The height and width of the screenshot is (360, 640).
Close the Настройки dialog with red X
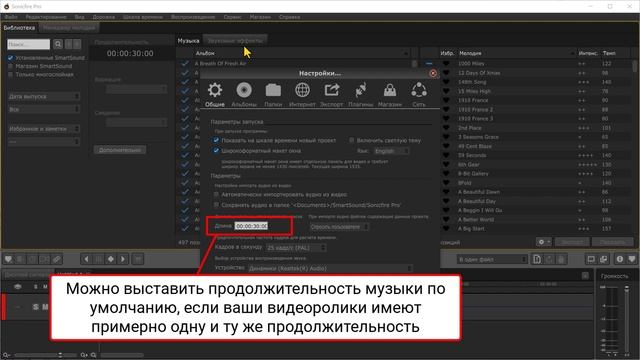[x=433, y=73]
